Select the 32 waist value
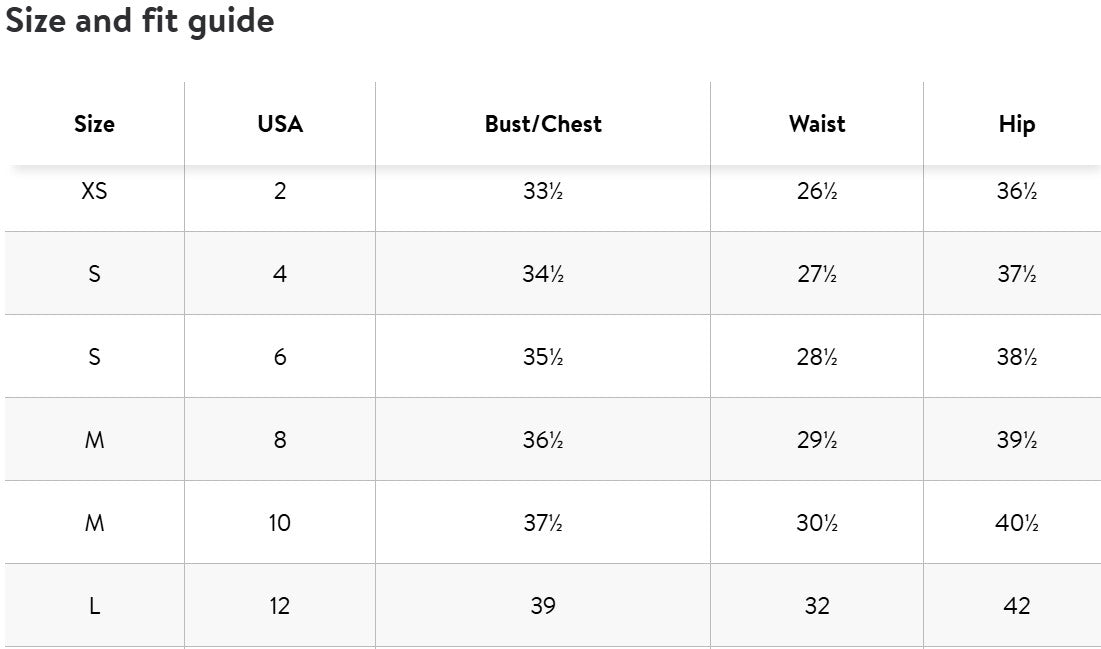 [817, 606]
